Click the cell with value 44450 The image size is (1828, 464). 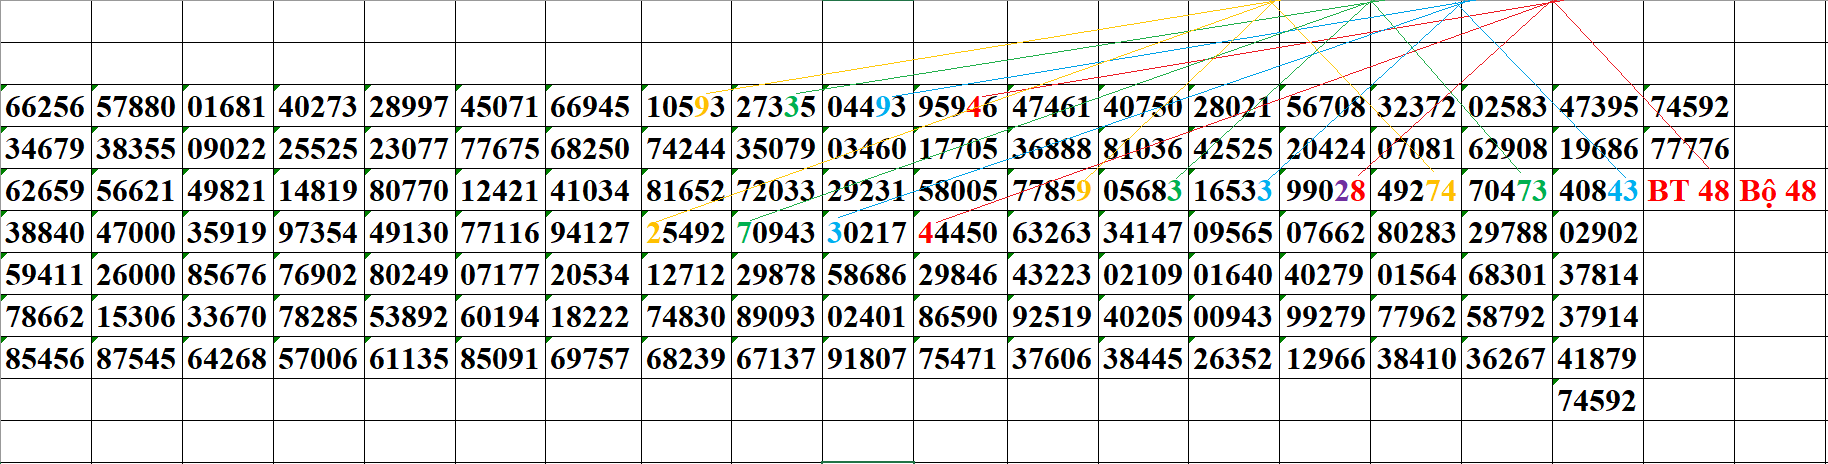coord(959,233)
